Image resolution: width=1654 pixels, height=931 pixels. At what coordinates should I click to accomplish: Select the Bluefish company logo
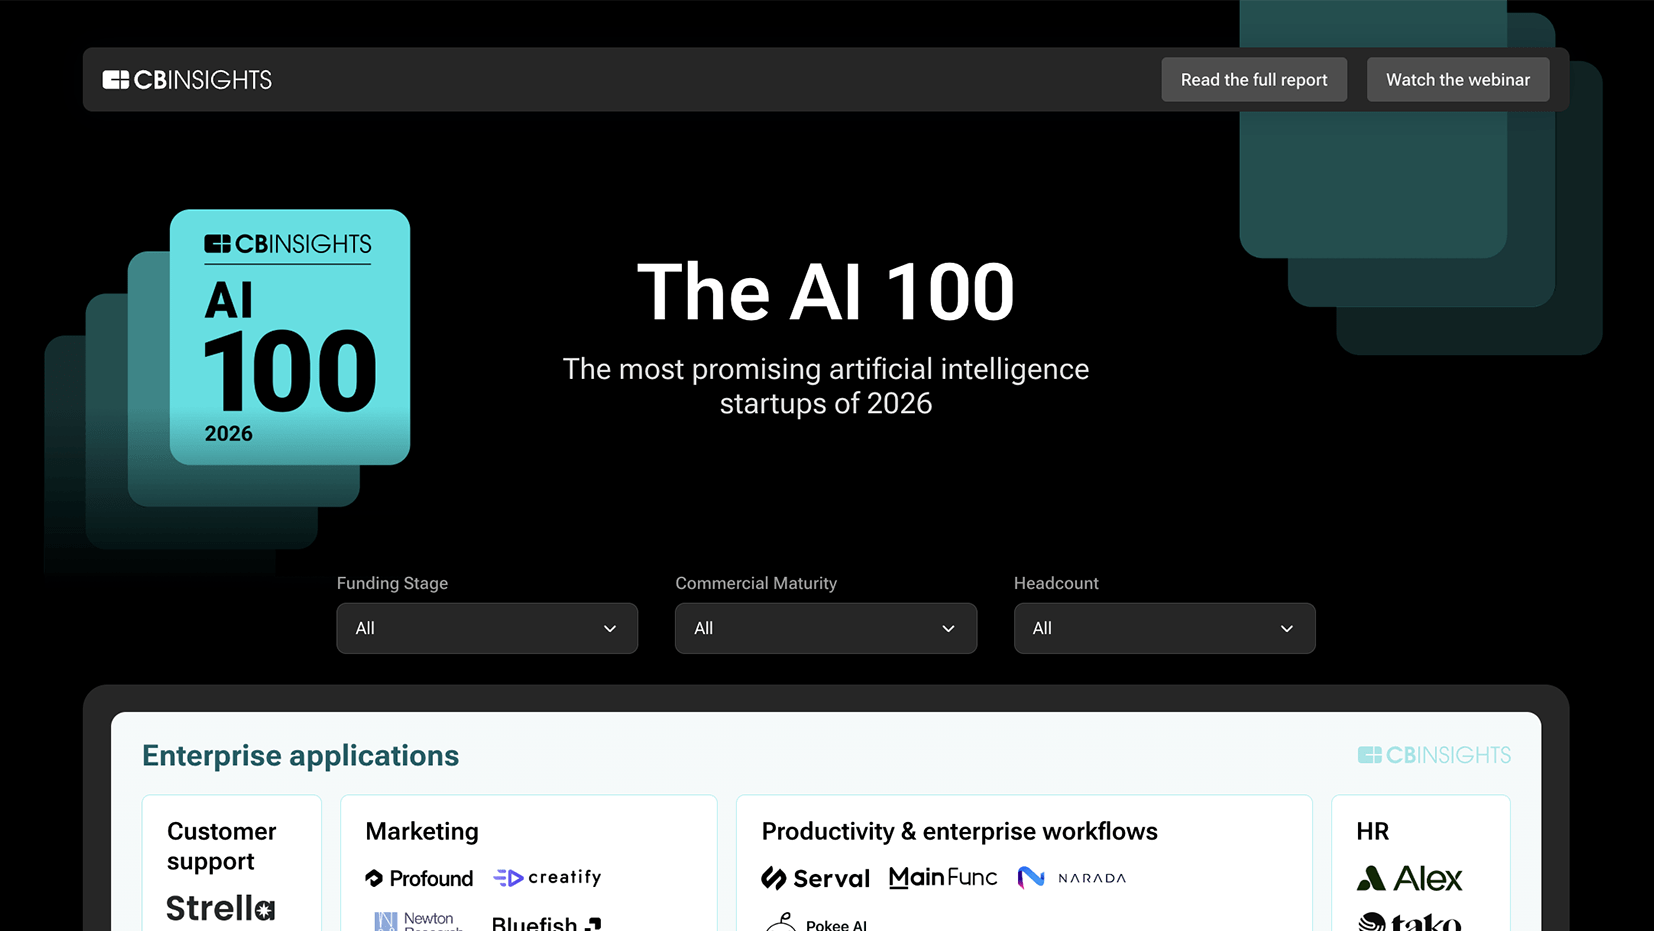pos(547,922)
